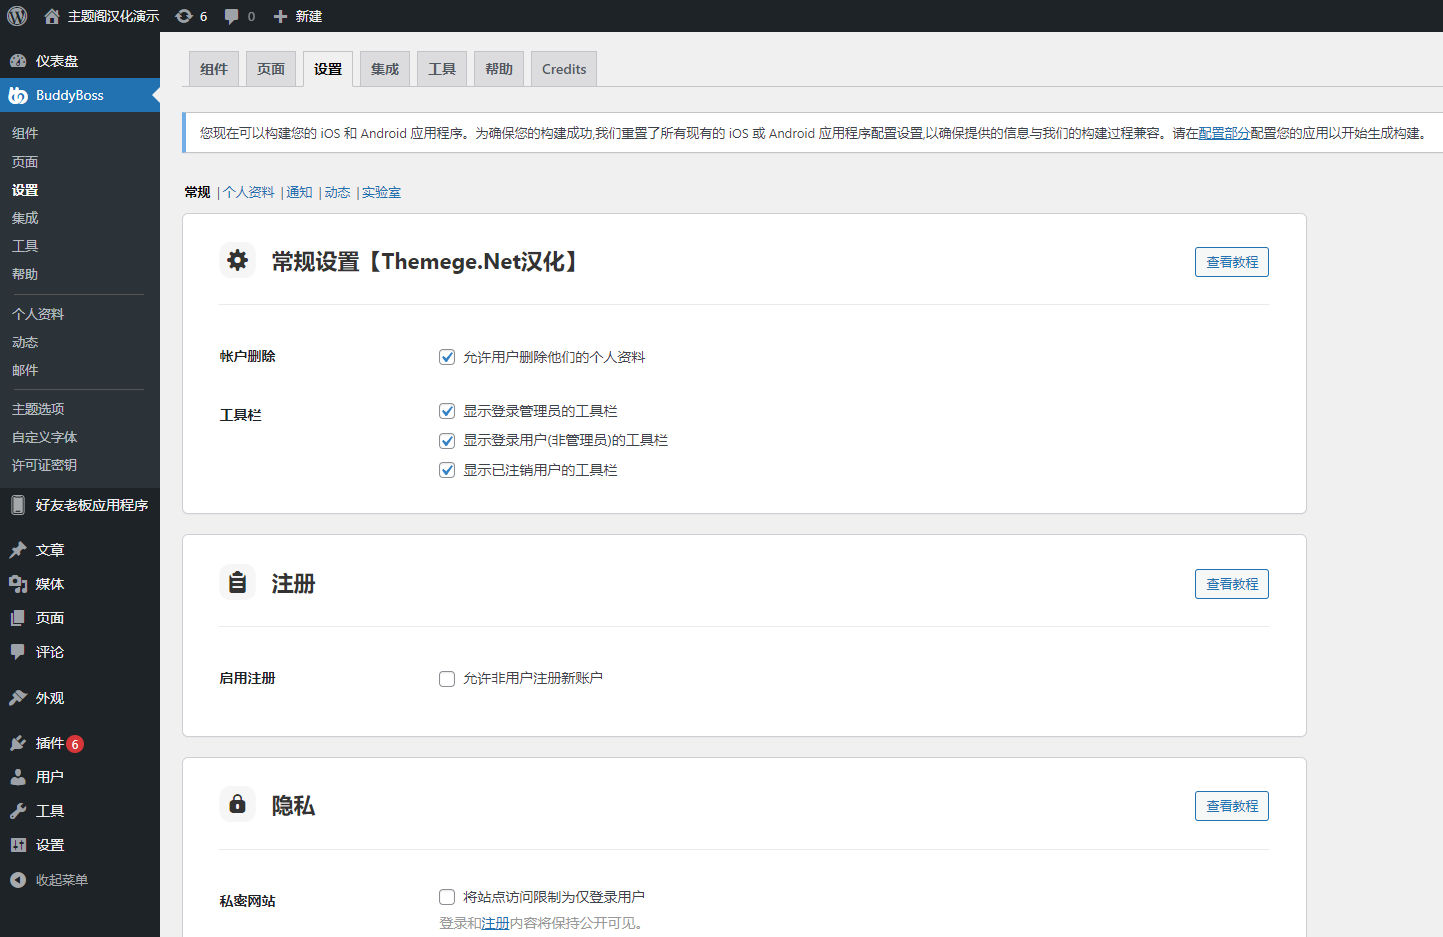
Task: Click the gear icon beside 常规设置 heading
Action: click(237, 261)
